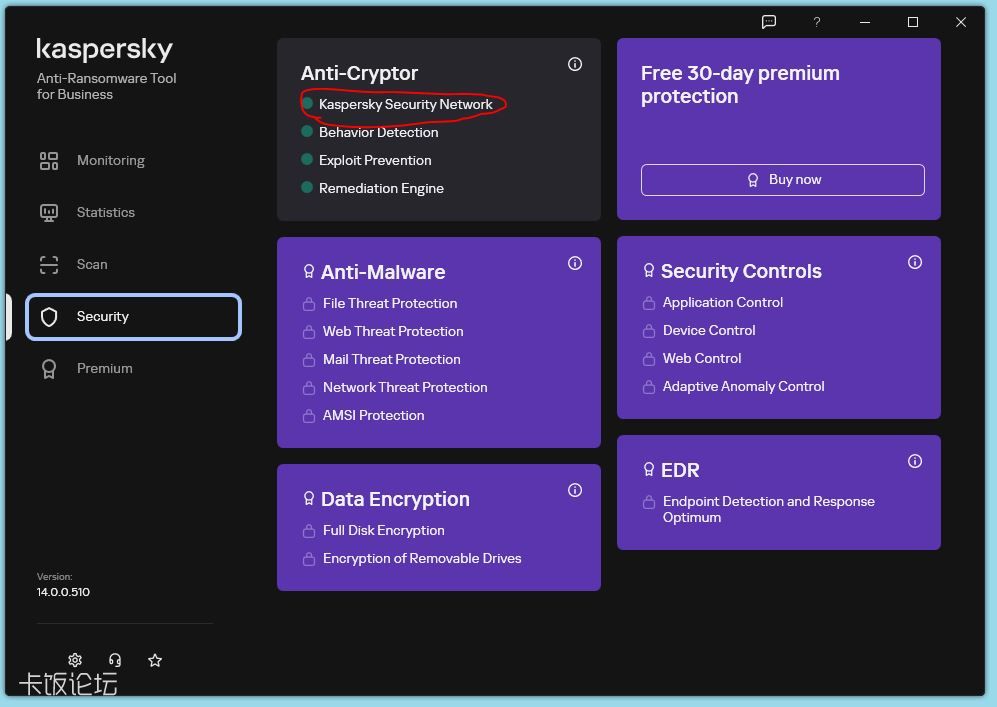
Task: Open Exploit Prevention component
Action: pyautogui.click(x=375, y=160)
